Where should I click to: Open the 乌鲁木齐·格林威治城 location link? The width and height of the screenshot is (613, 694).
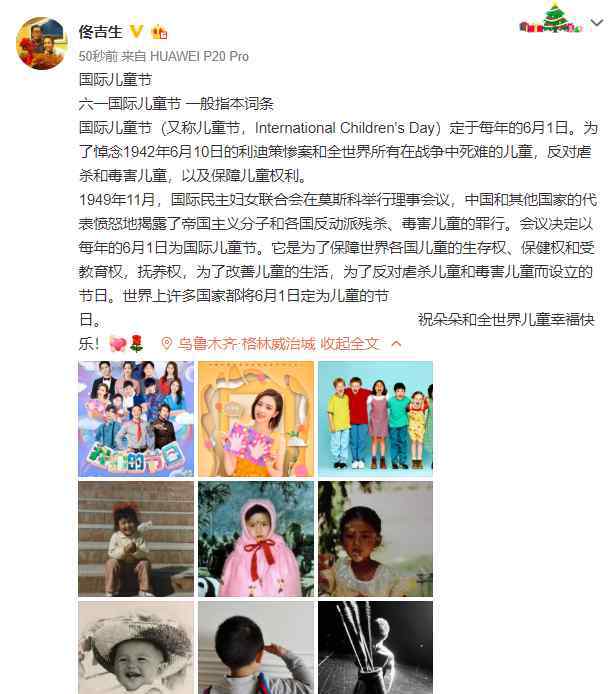pyautogui.click(x=247, y=344)
